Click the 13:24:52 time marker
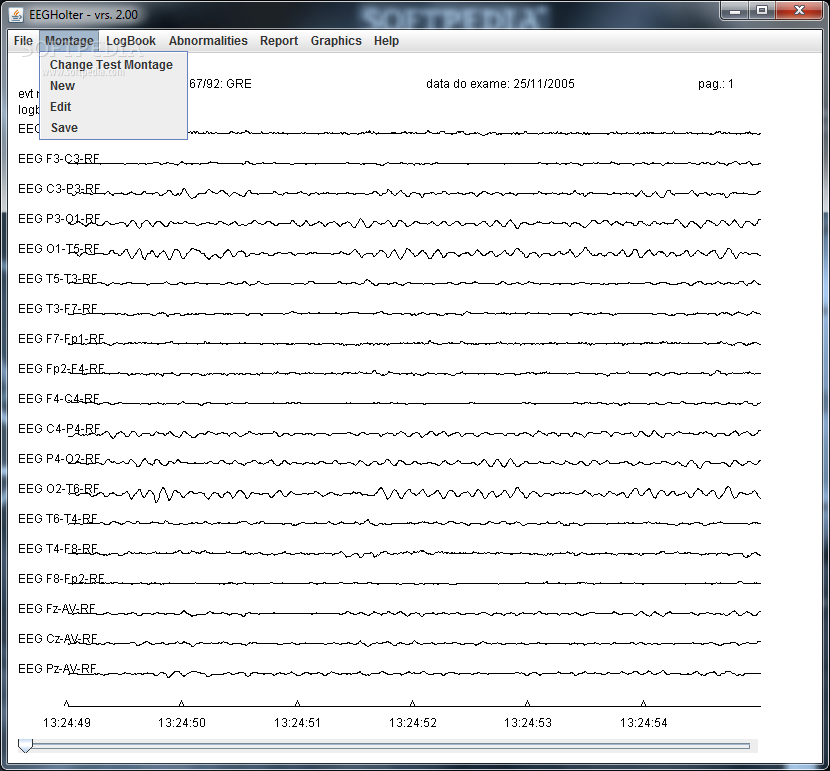830x771 pixels. point(413,722)
